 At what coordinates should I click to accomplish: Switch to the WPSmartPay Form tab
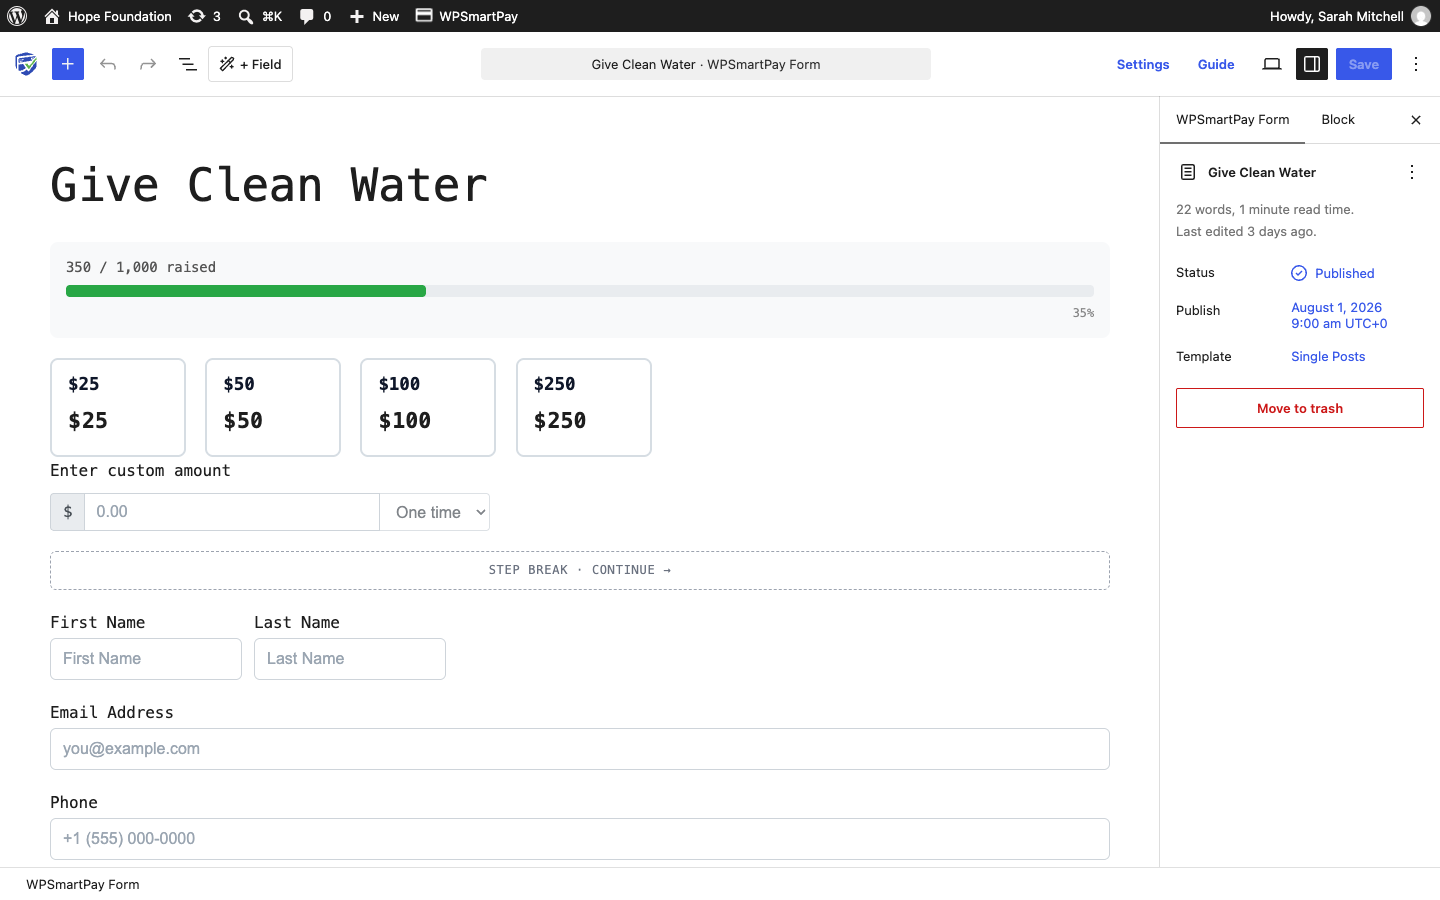(x=1233, y=120)
